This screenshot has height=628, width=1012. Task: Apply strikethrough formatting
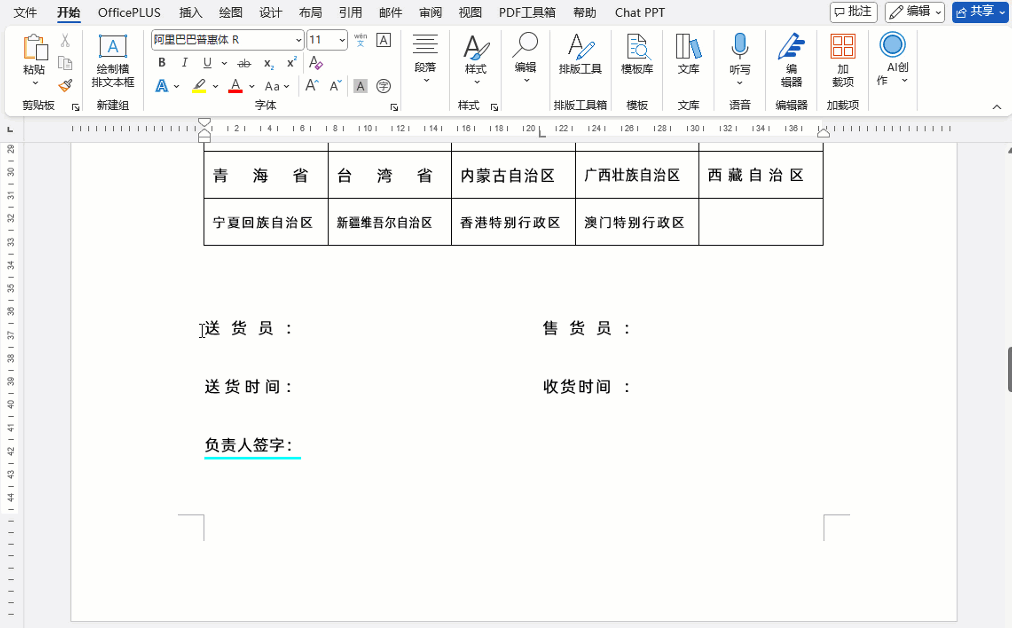pos(244,63)
